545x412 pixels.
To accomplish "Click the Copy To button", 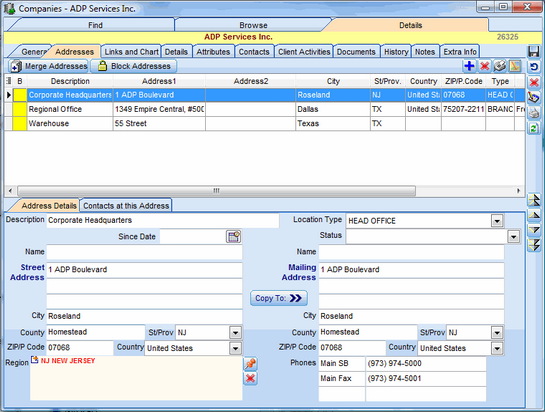I will [279, 298].
